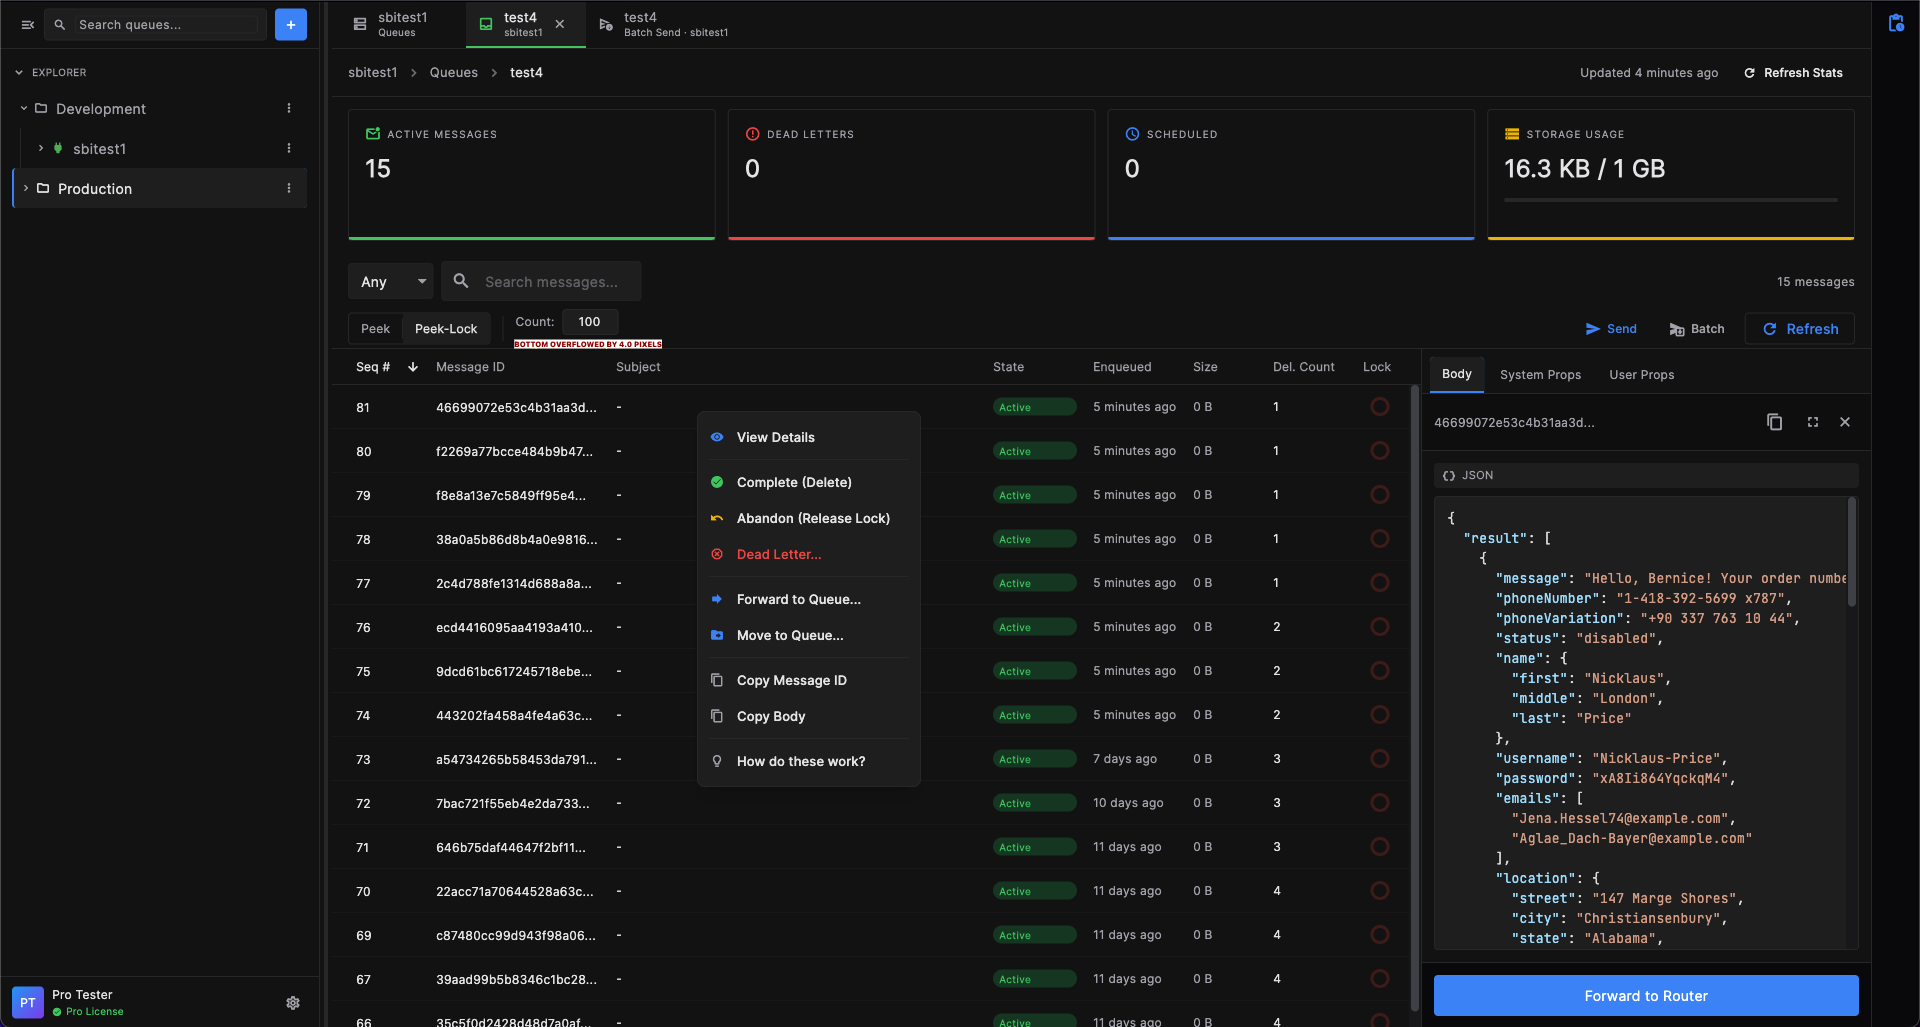Screen dimensions: 1920x1027
Task: Copy message body using copy icon
Action: coord(1774,422)
